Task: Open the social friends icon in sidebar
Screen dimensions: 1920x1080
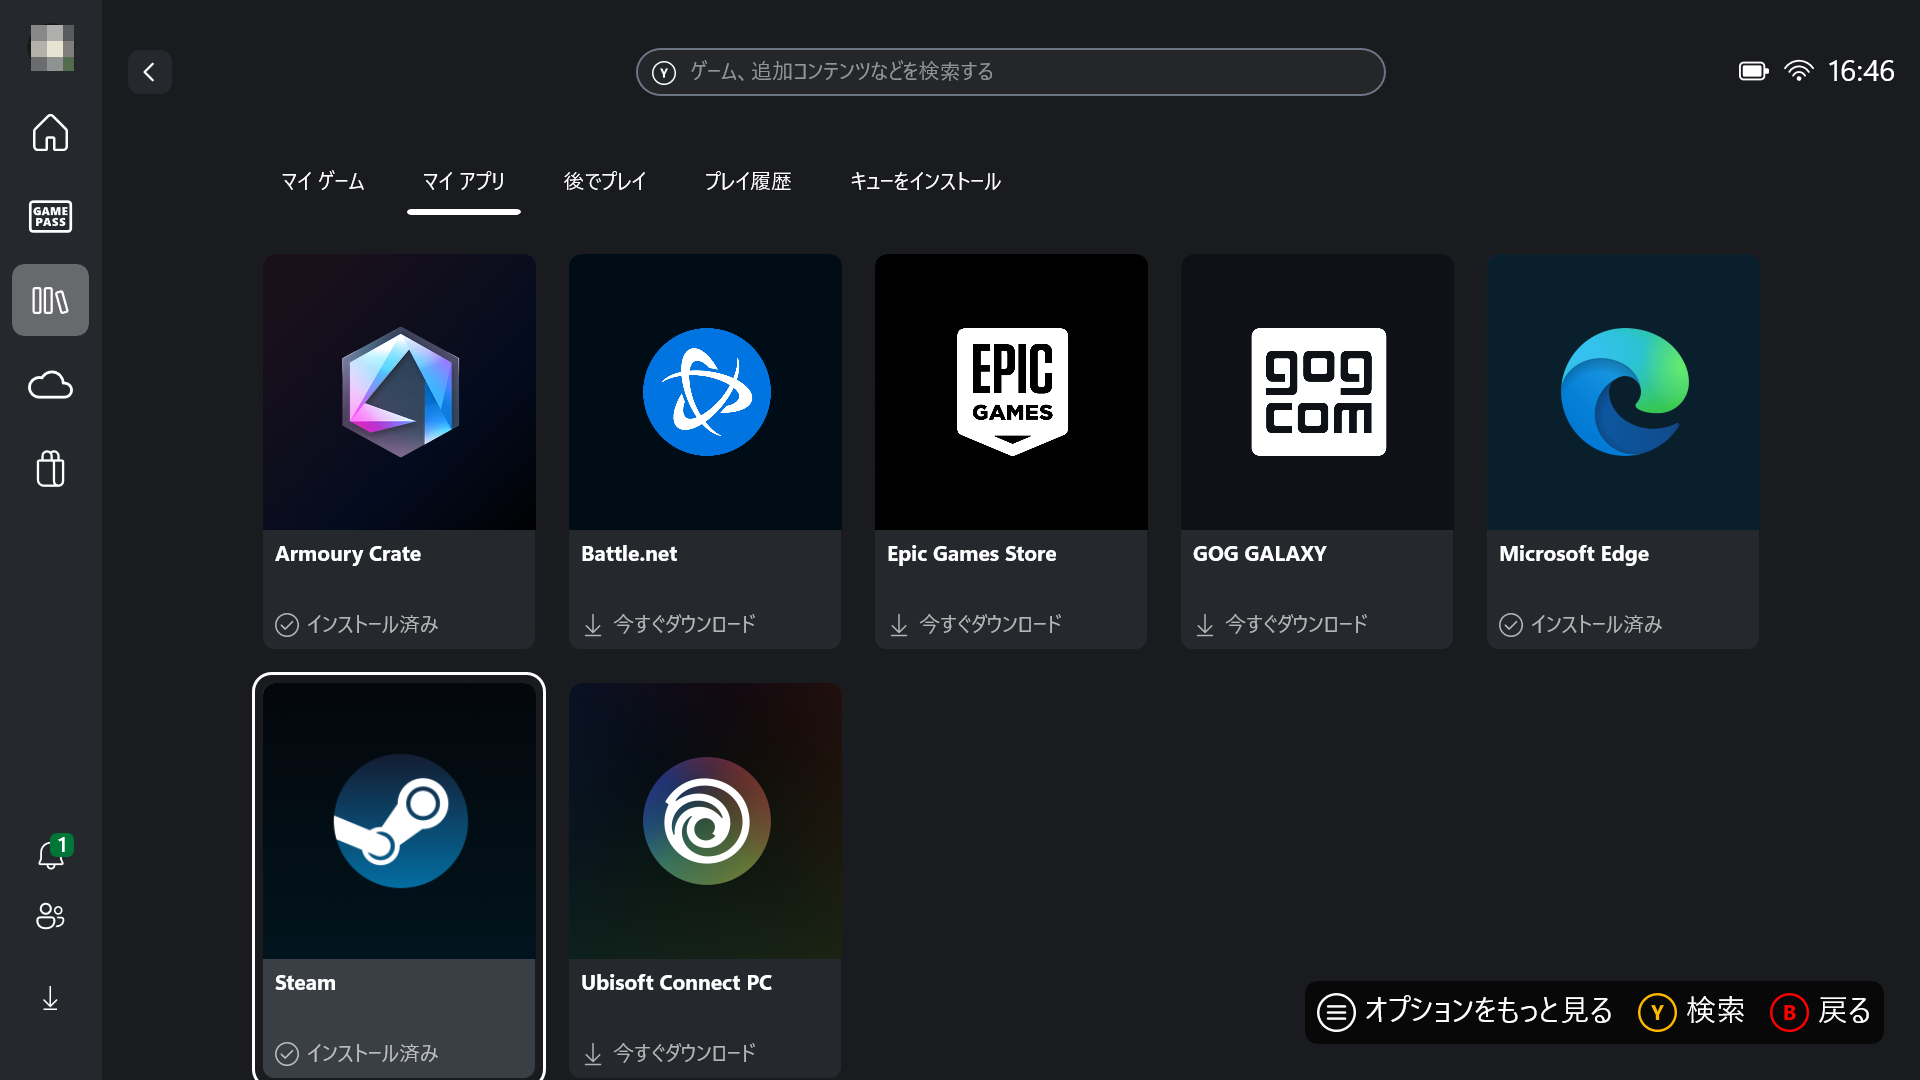Action: (50, 917)
